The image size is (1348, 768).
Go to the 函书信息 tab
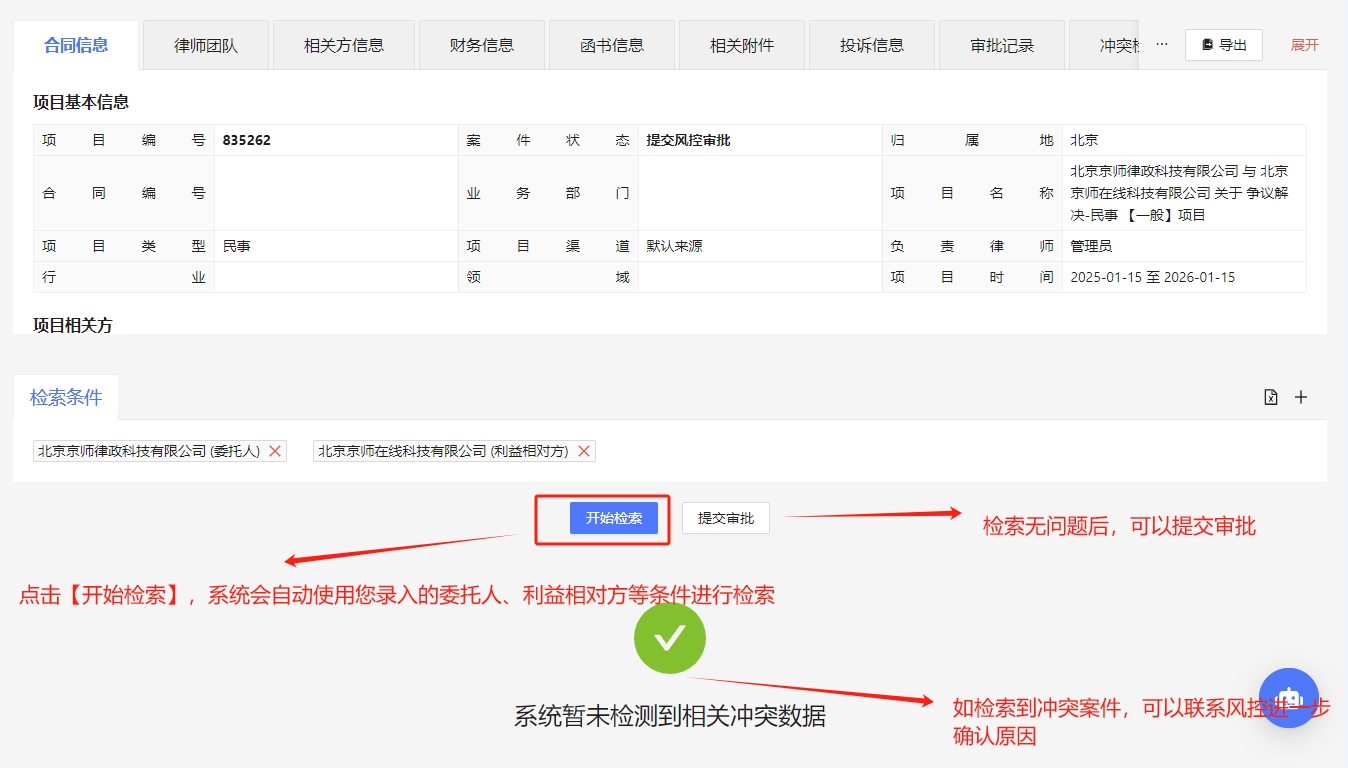click(x=612, y=45)
